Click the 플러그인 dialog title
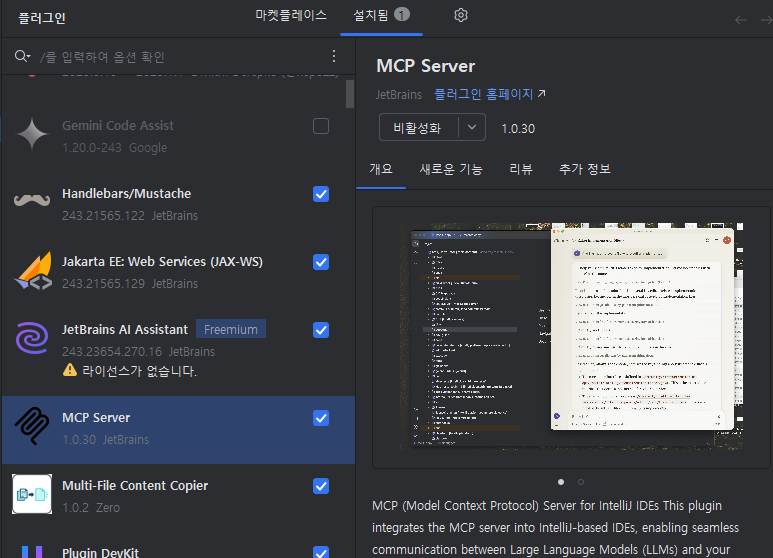This screenshot has width=773, height=558. pyautogui.click(x=42, y=18)
